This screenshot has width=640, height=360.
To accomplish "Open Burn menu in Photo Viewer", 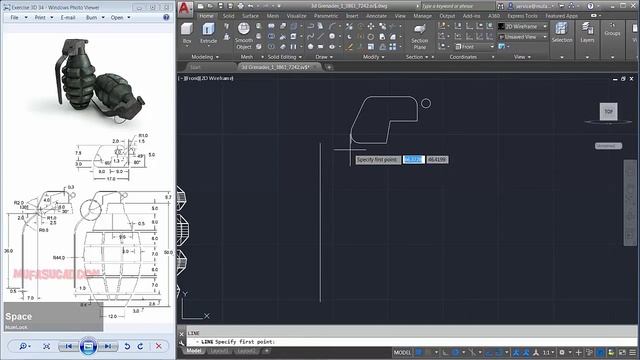I will pos(95,18).
